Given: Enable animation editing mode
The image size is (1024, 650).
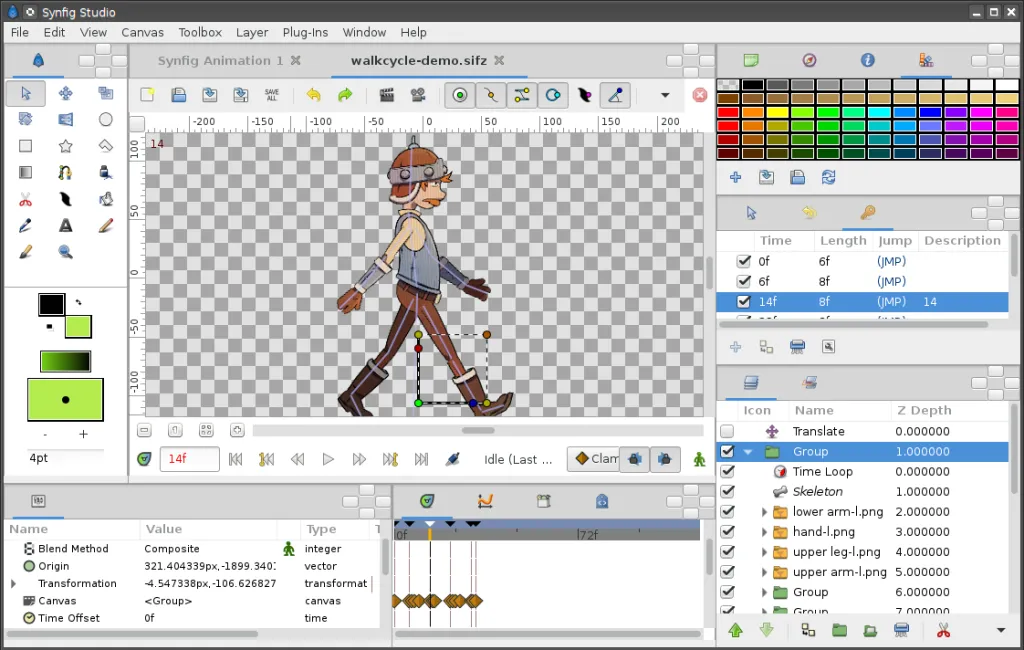Looking at the screenshot, I should (x=697, y=459).
